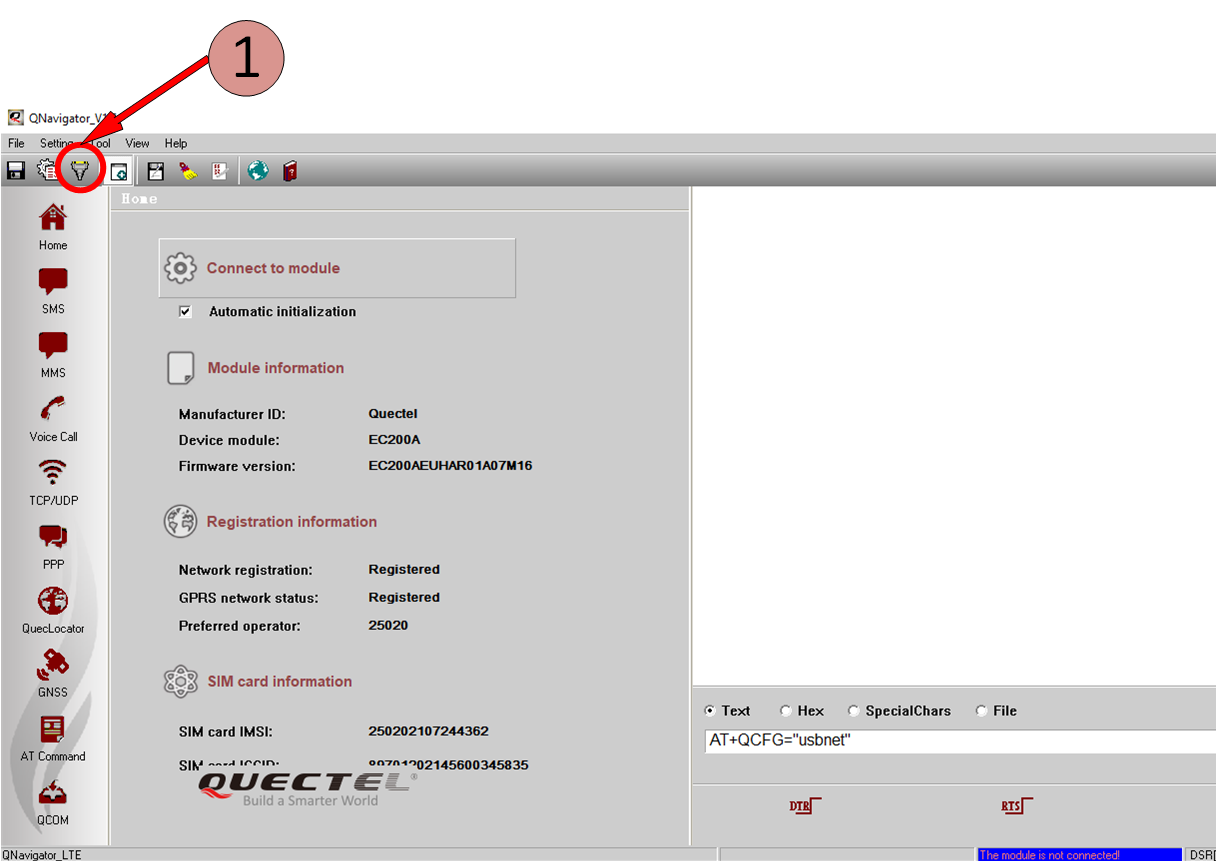Viewport: 1217px width, 862px height.
Task: Open the TCP/UDP section in sidebar
Action: tap(53, 482)
